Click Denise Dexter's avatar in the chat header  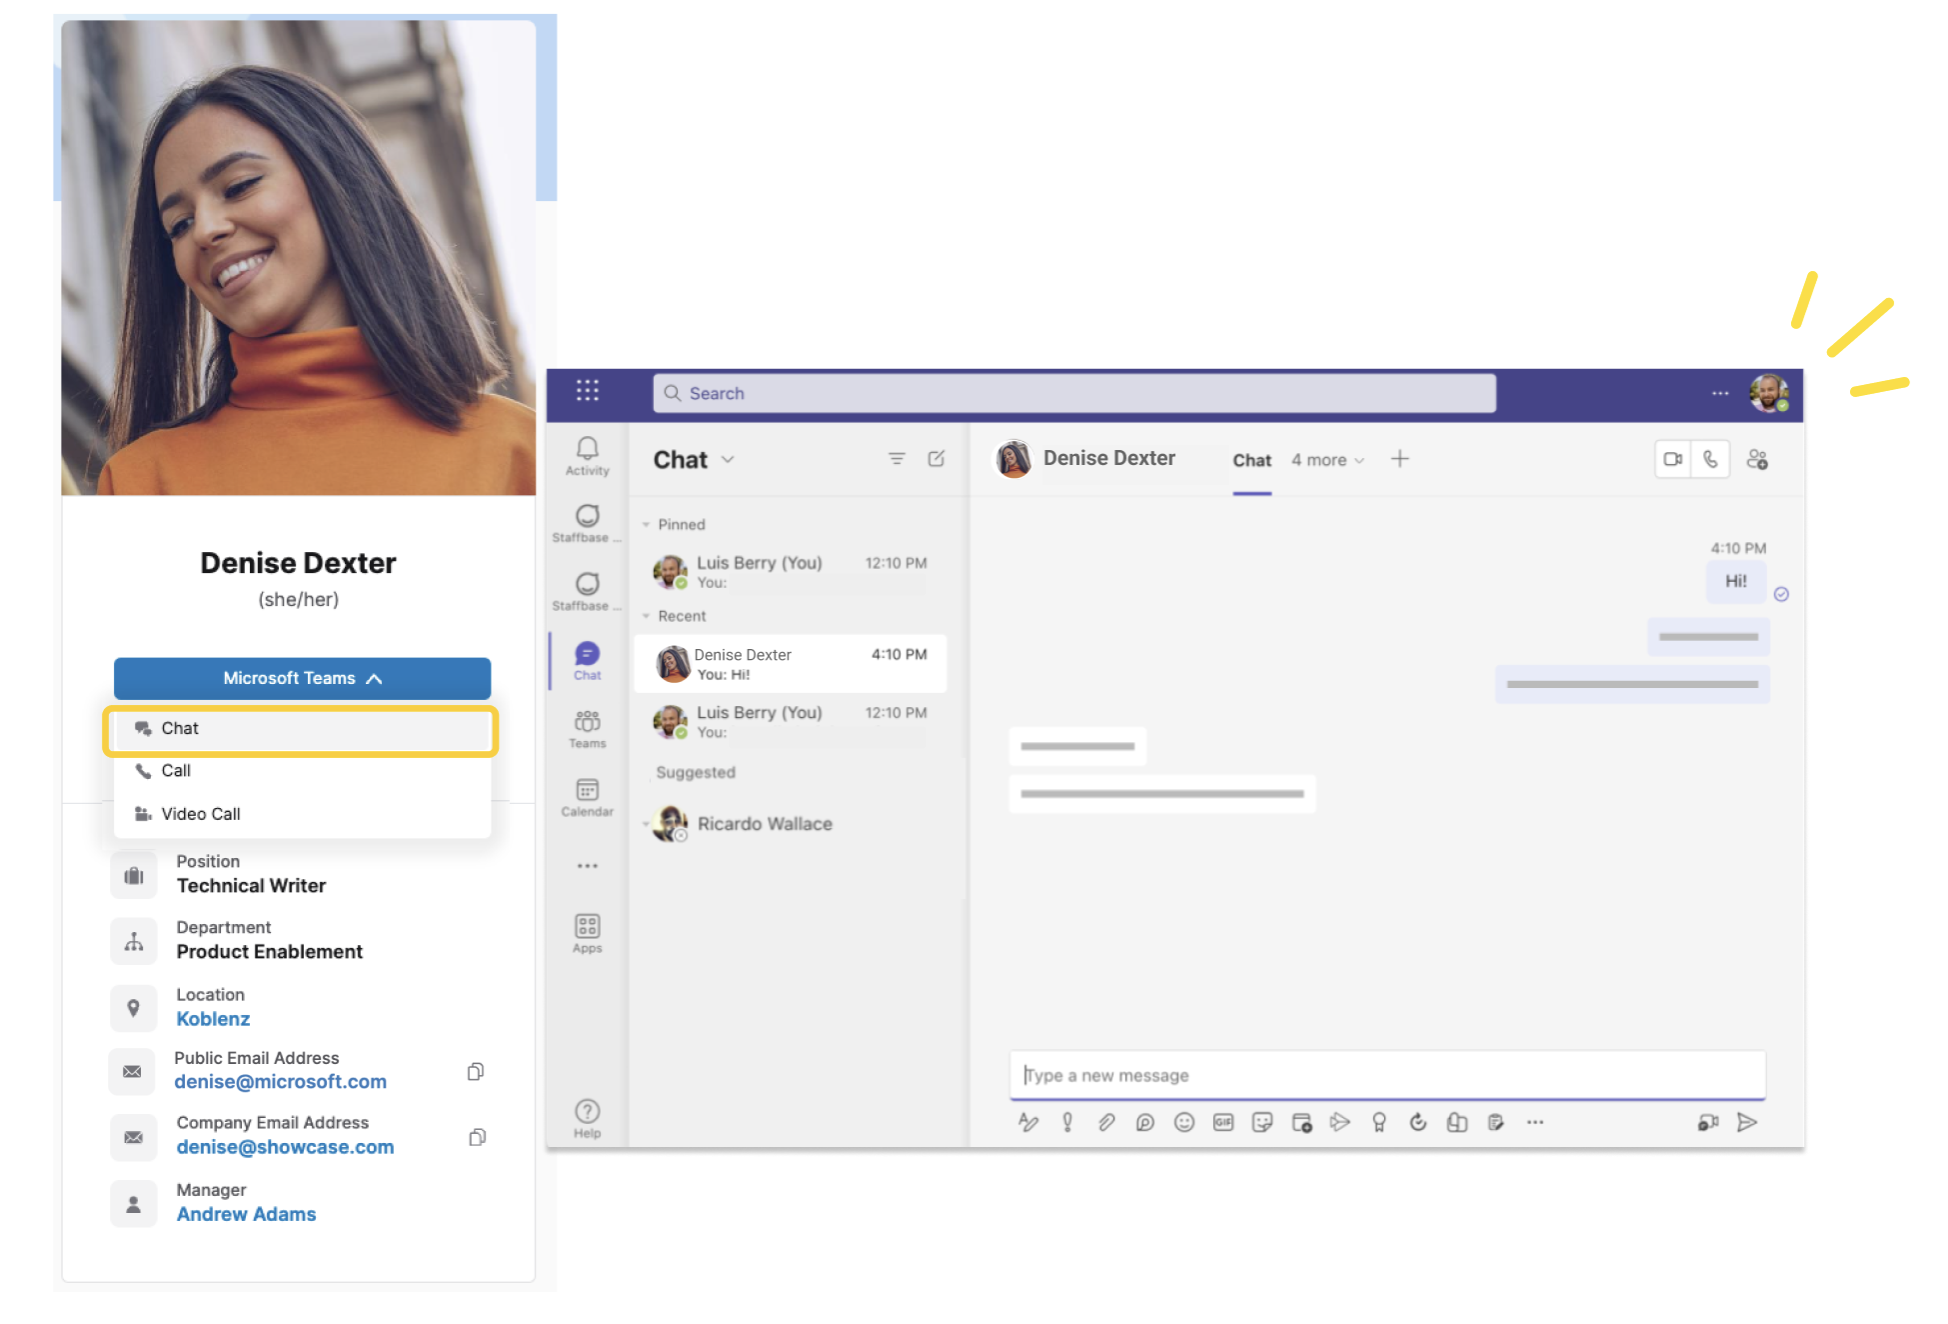point(1013,459)
